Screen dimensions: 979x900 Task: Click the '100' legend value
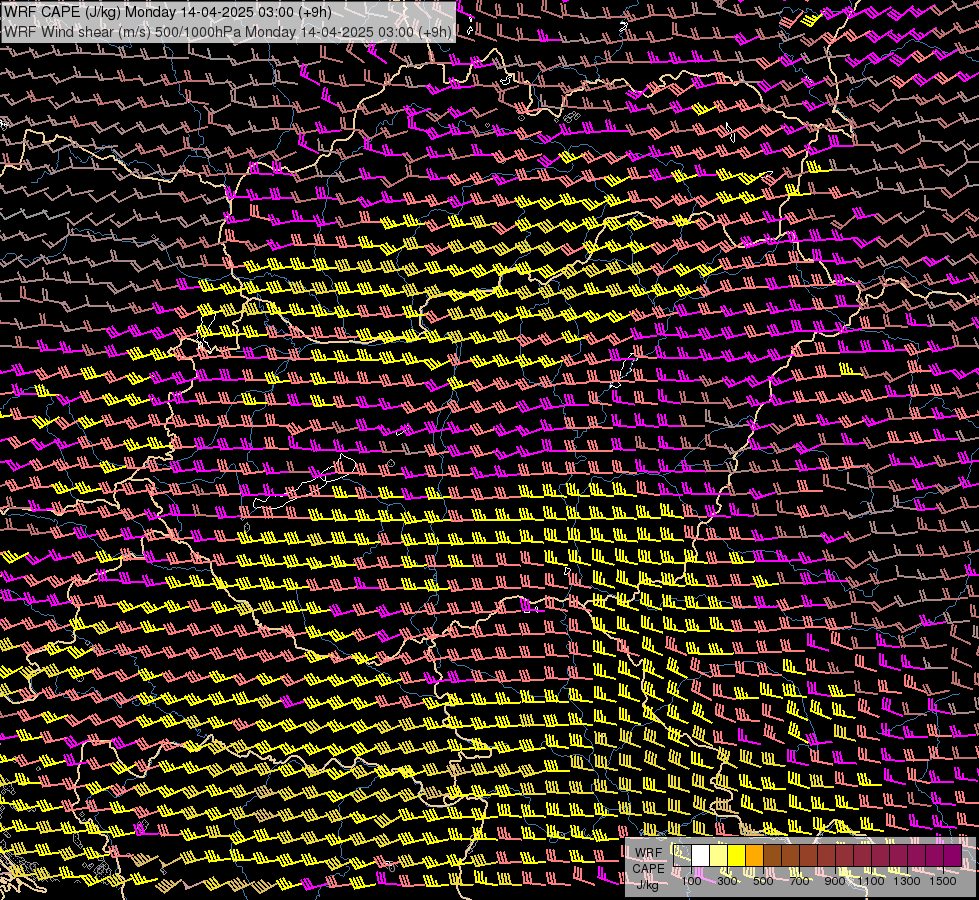[691, 881]
